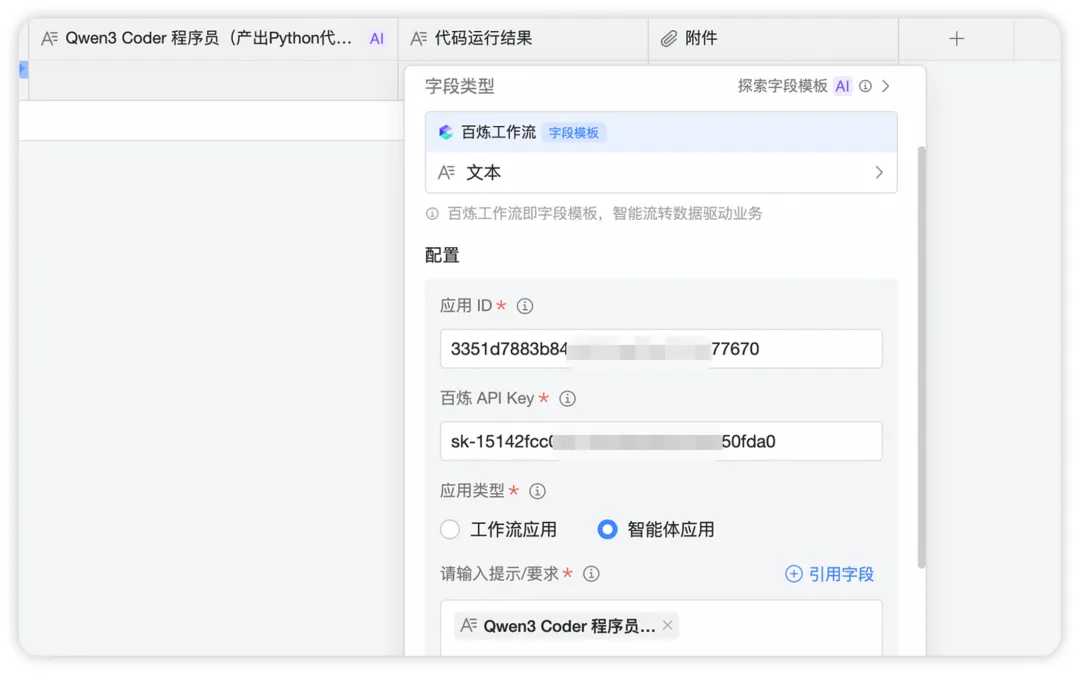
Task: Click the 百炼工作流 logo icon
Action: 446,132
